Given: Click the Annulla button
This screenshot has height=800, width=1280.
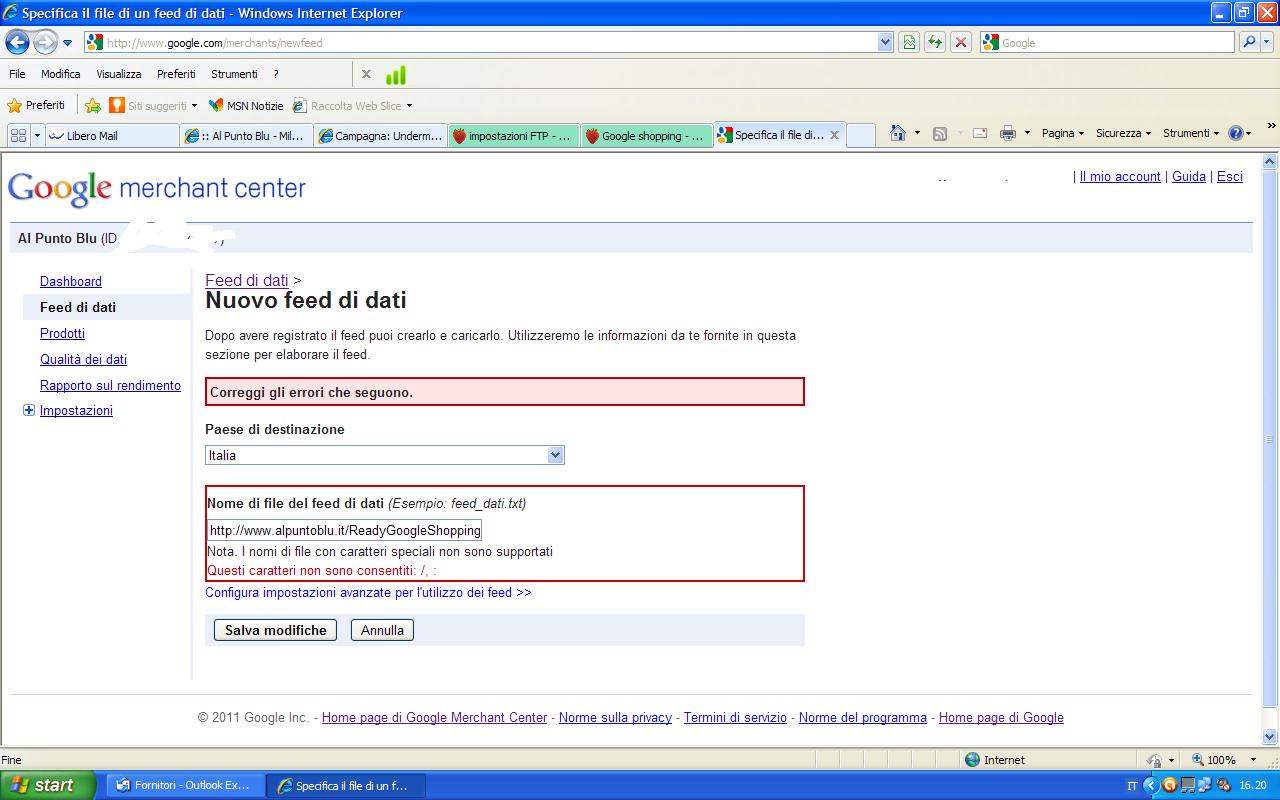Looking at the screenshot, I should [x=382, y=630].
